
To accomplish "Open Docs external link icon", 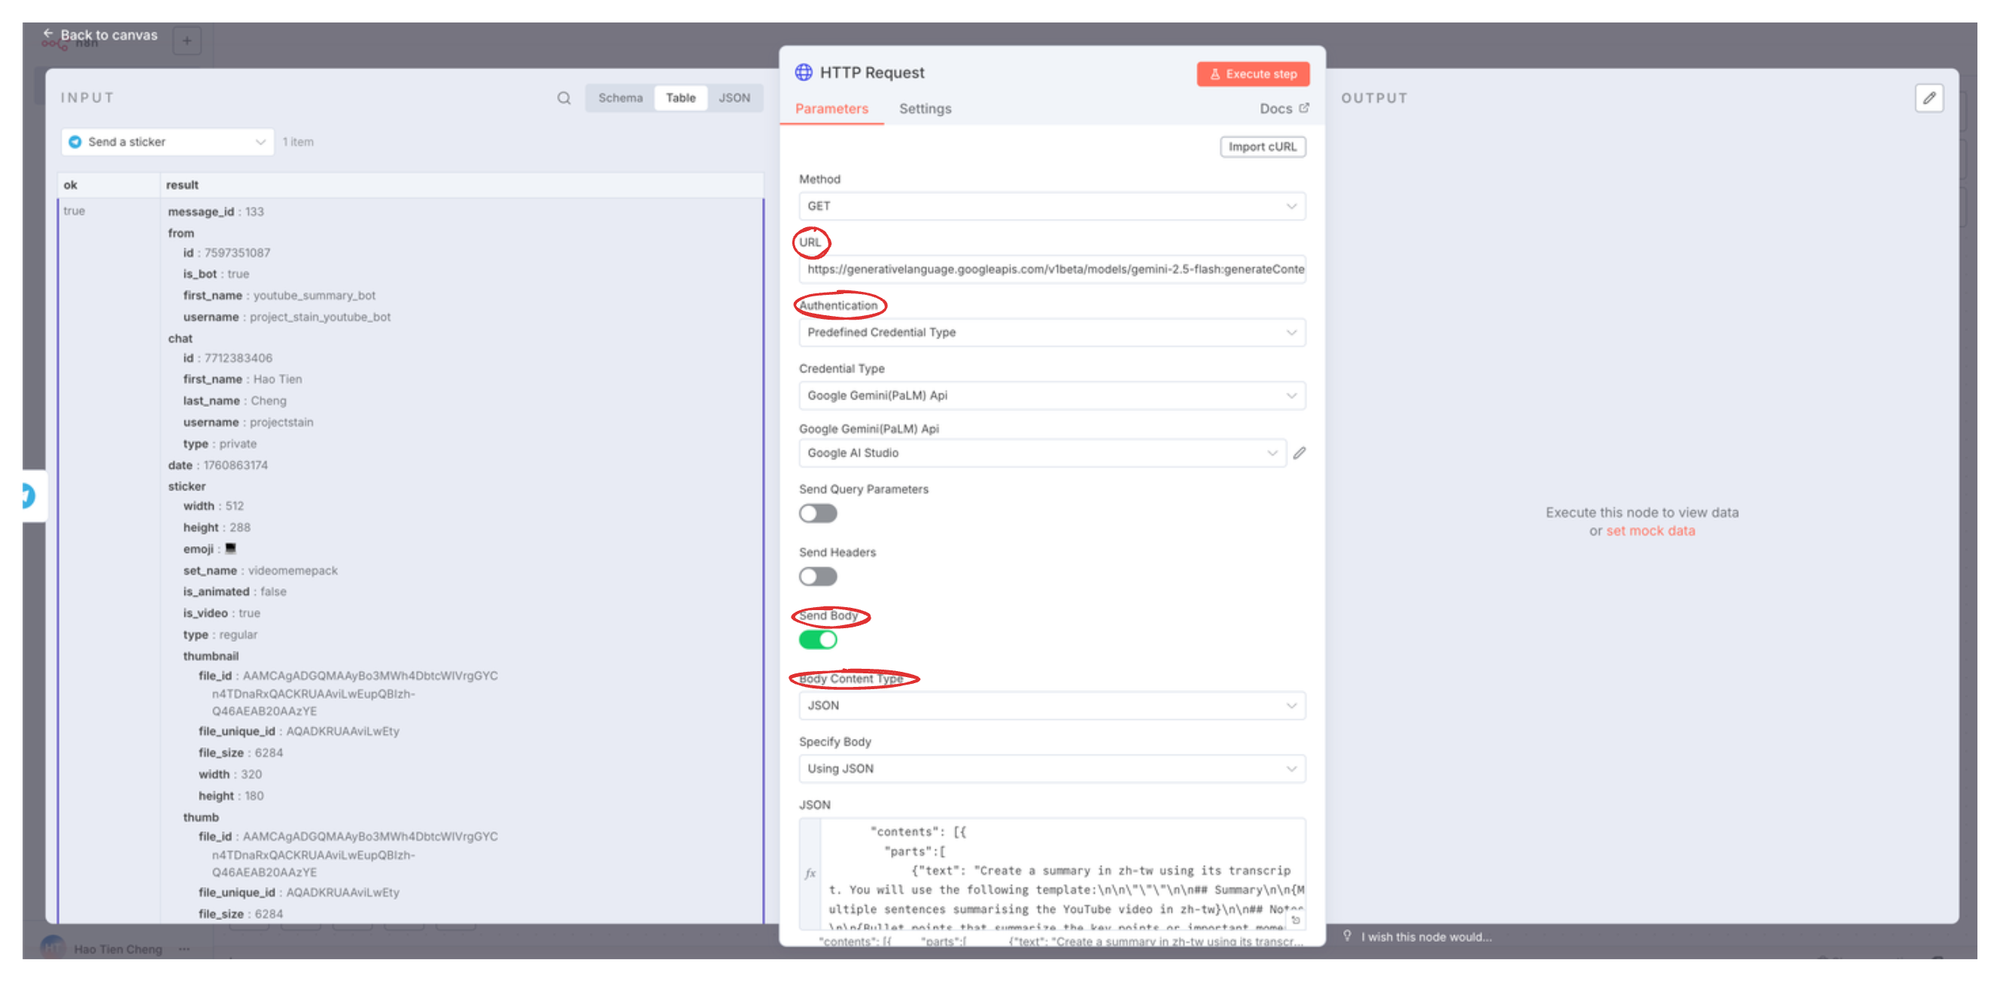I will (x=1304, y=108).
